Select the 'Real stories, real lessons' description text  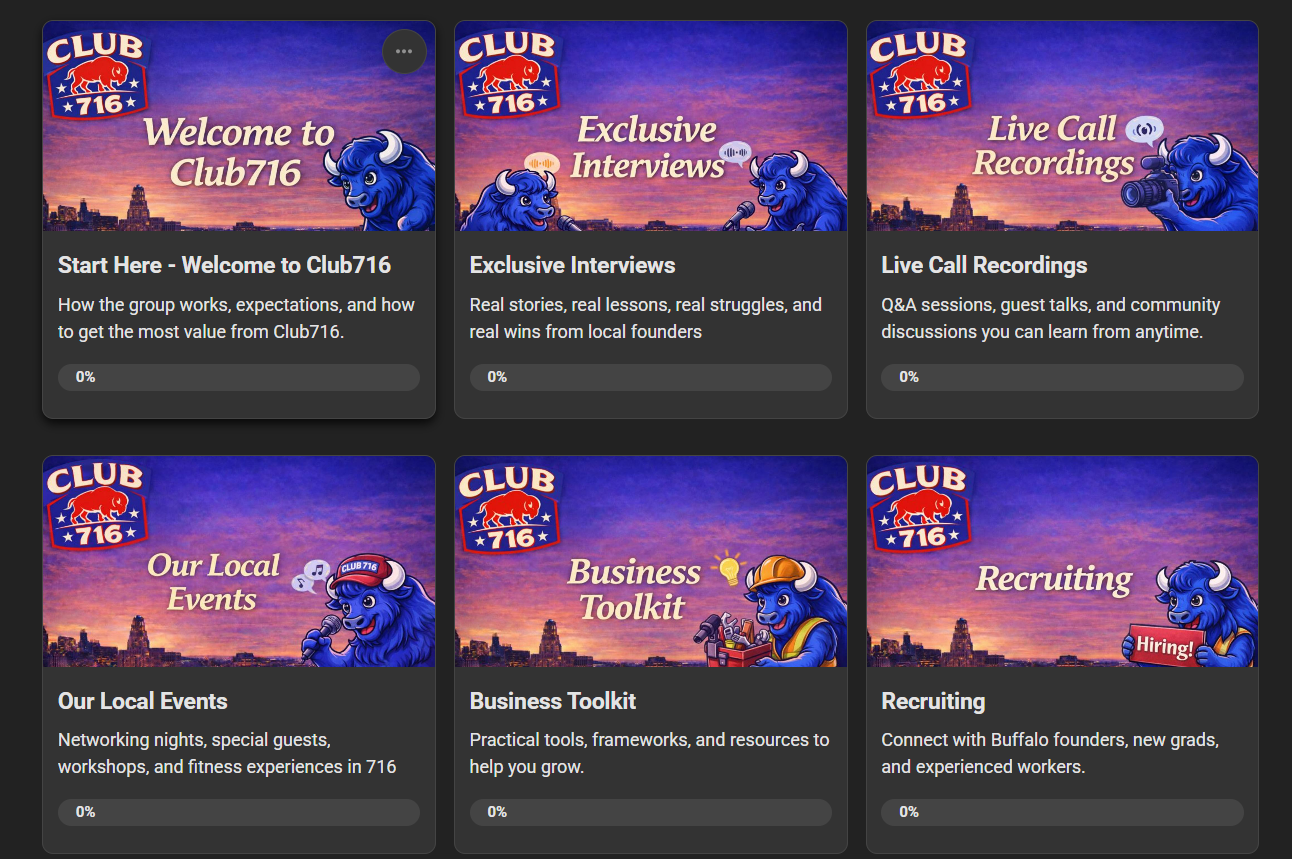[x=646, y=318]
